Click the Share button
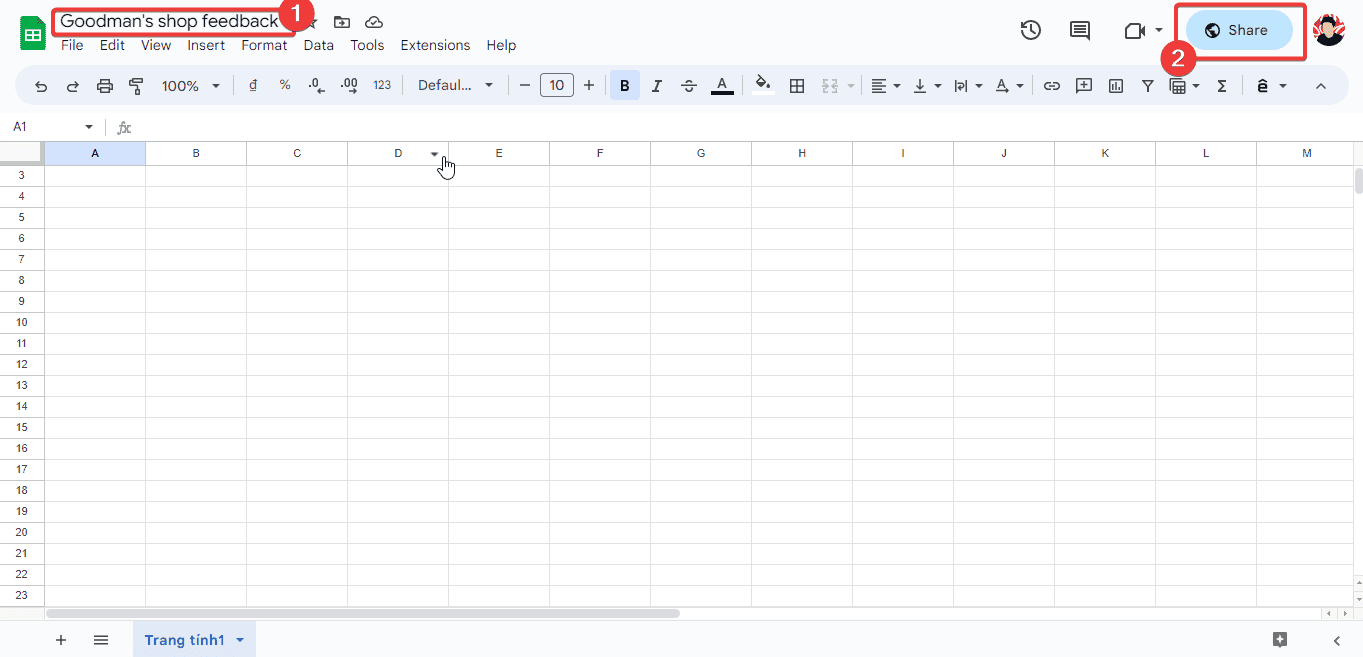The image size is (1363, 657). 1238,30
